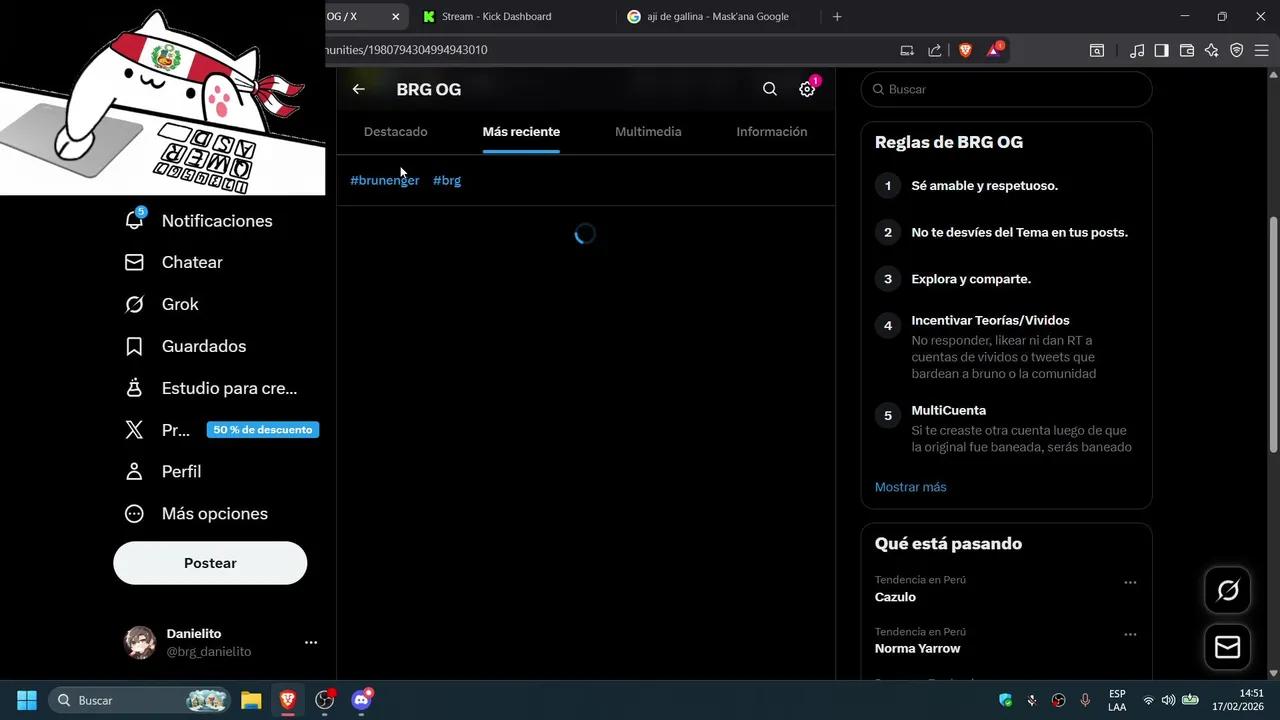1280x720 pixels.
Task: Click the taskbar Buscar search box
Action: [x=140, y=700]
